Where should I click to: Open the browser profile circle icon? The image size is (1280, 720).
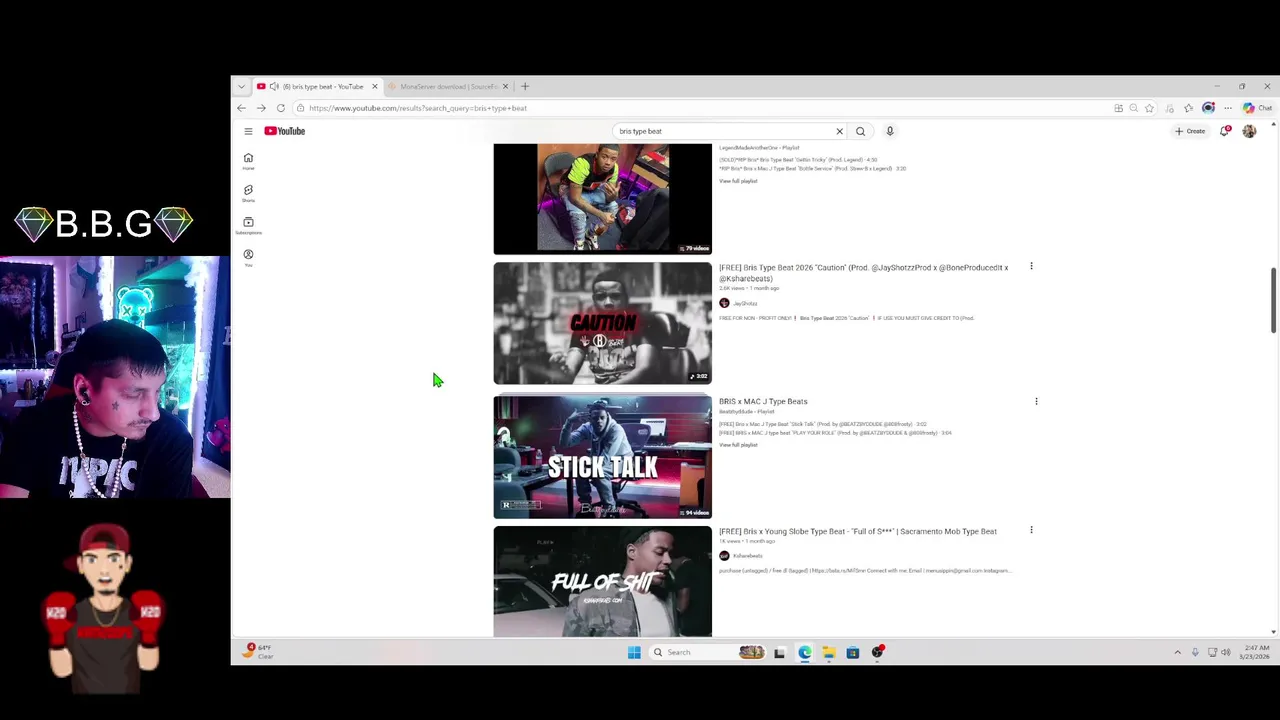(1208, 108)
